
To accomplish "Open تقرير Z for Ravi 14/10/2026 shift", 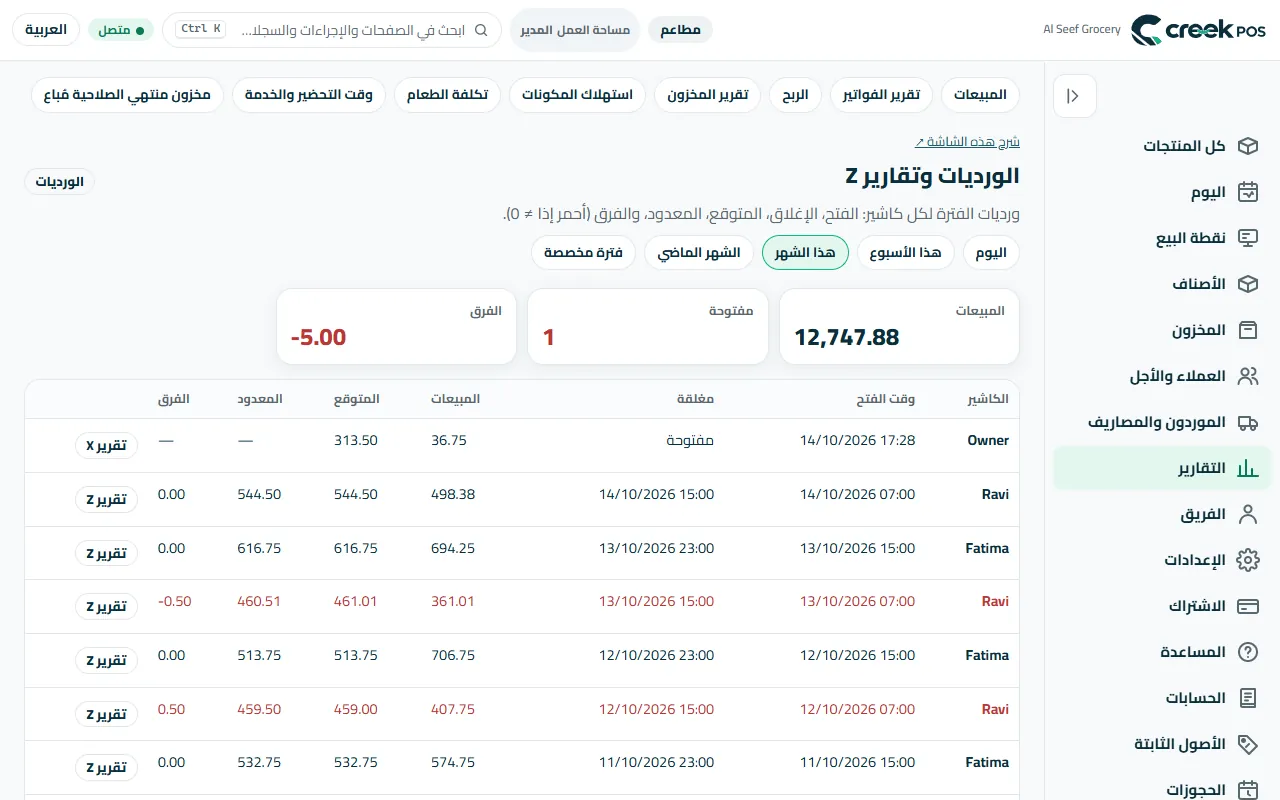I will point(106,499).
